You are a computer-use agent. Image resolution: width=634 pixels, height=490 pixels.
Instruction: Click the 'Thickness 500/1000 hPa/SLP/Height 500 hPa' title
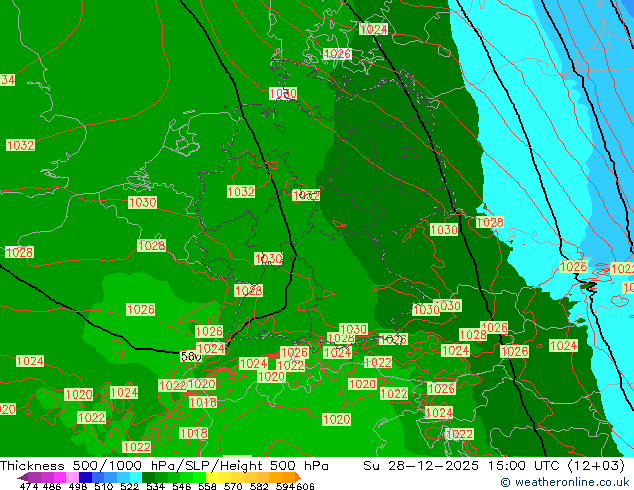[164, 466]
